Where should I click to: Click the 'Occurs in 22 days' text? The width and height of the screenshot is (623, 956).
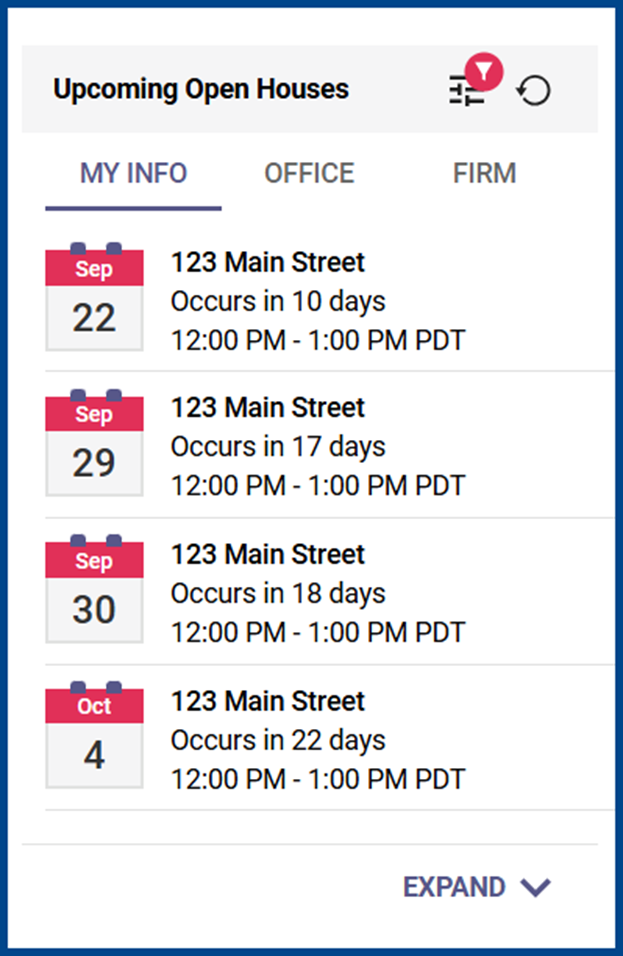[278, 740]
